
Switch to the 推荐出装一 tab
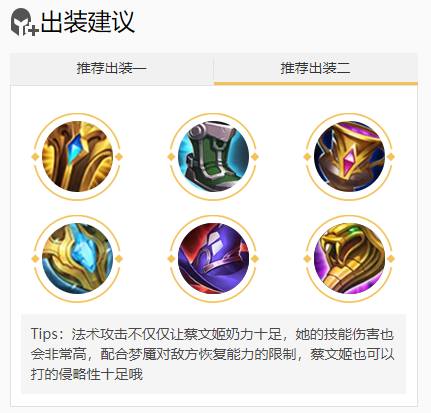coord(112,69)
